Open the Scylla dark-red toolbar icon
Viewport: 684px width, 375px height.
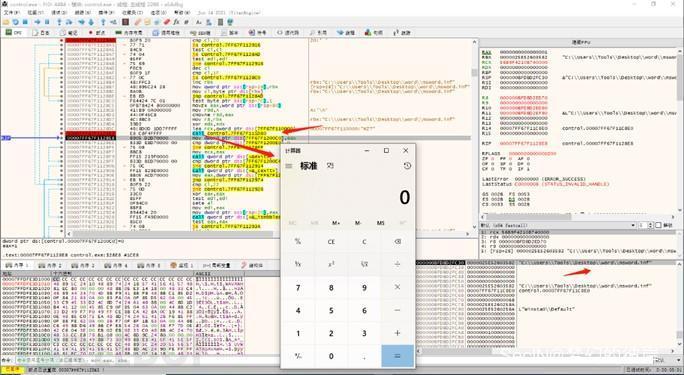126,22
